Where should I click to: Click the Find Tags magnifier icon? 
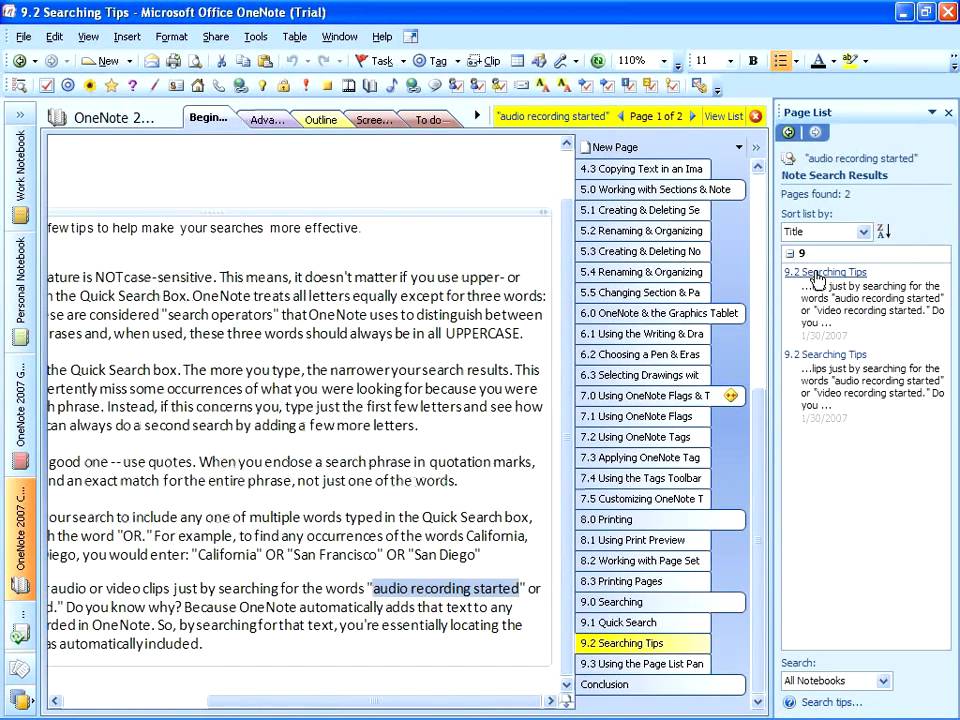tap(20, 86)
